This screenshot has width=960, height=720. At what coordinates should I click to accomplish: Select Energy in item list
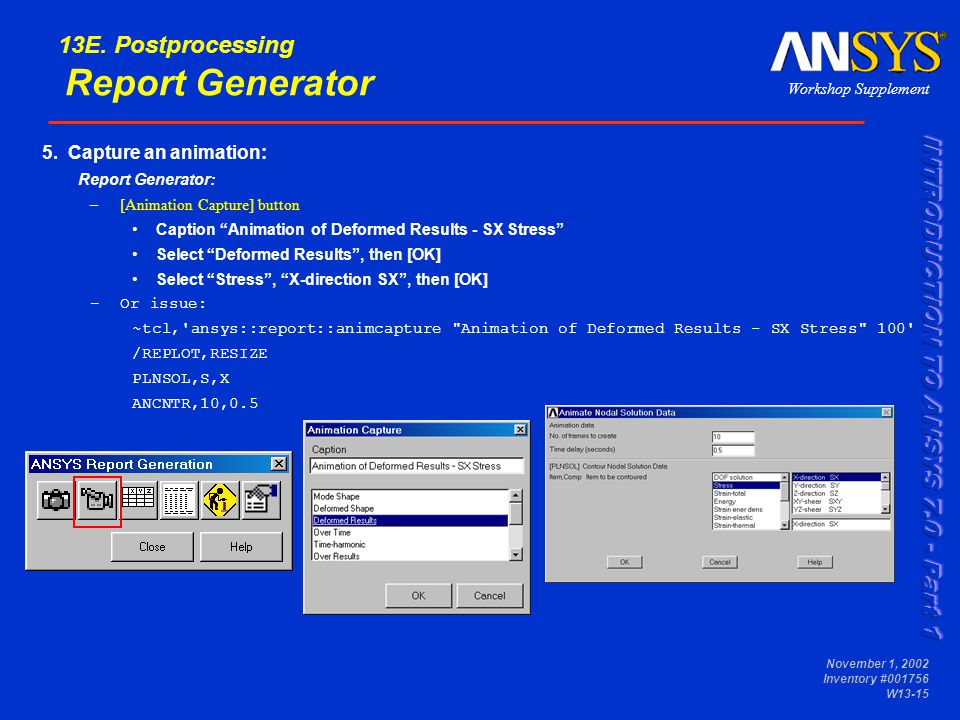point(746,501)
